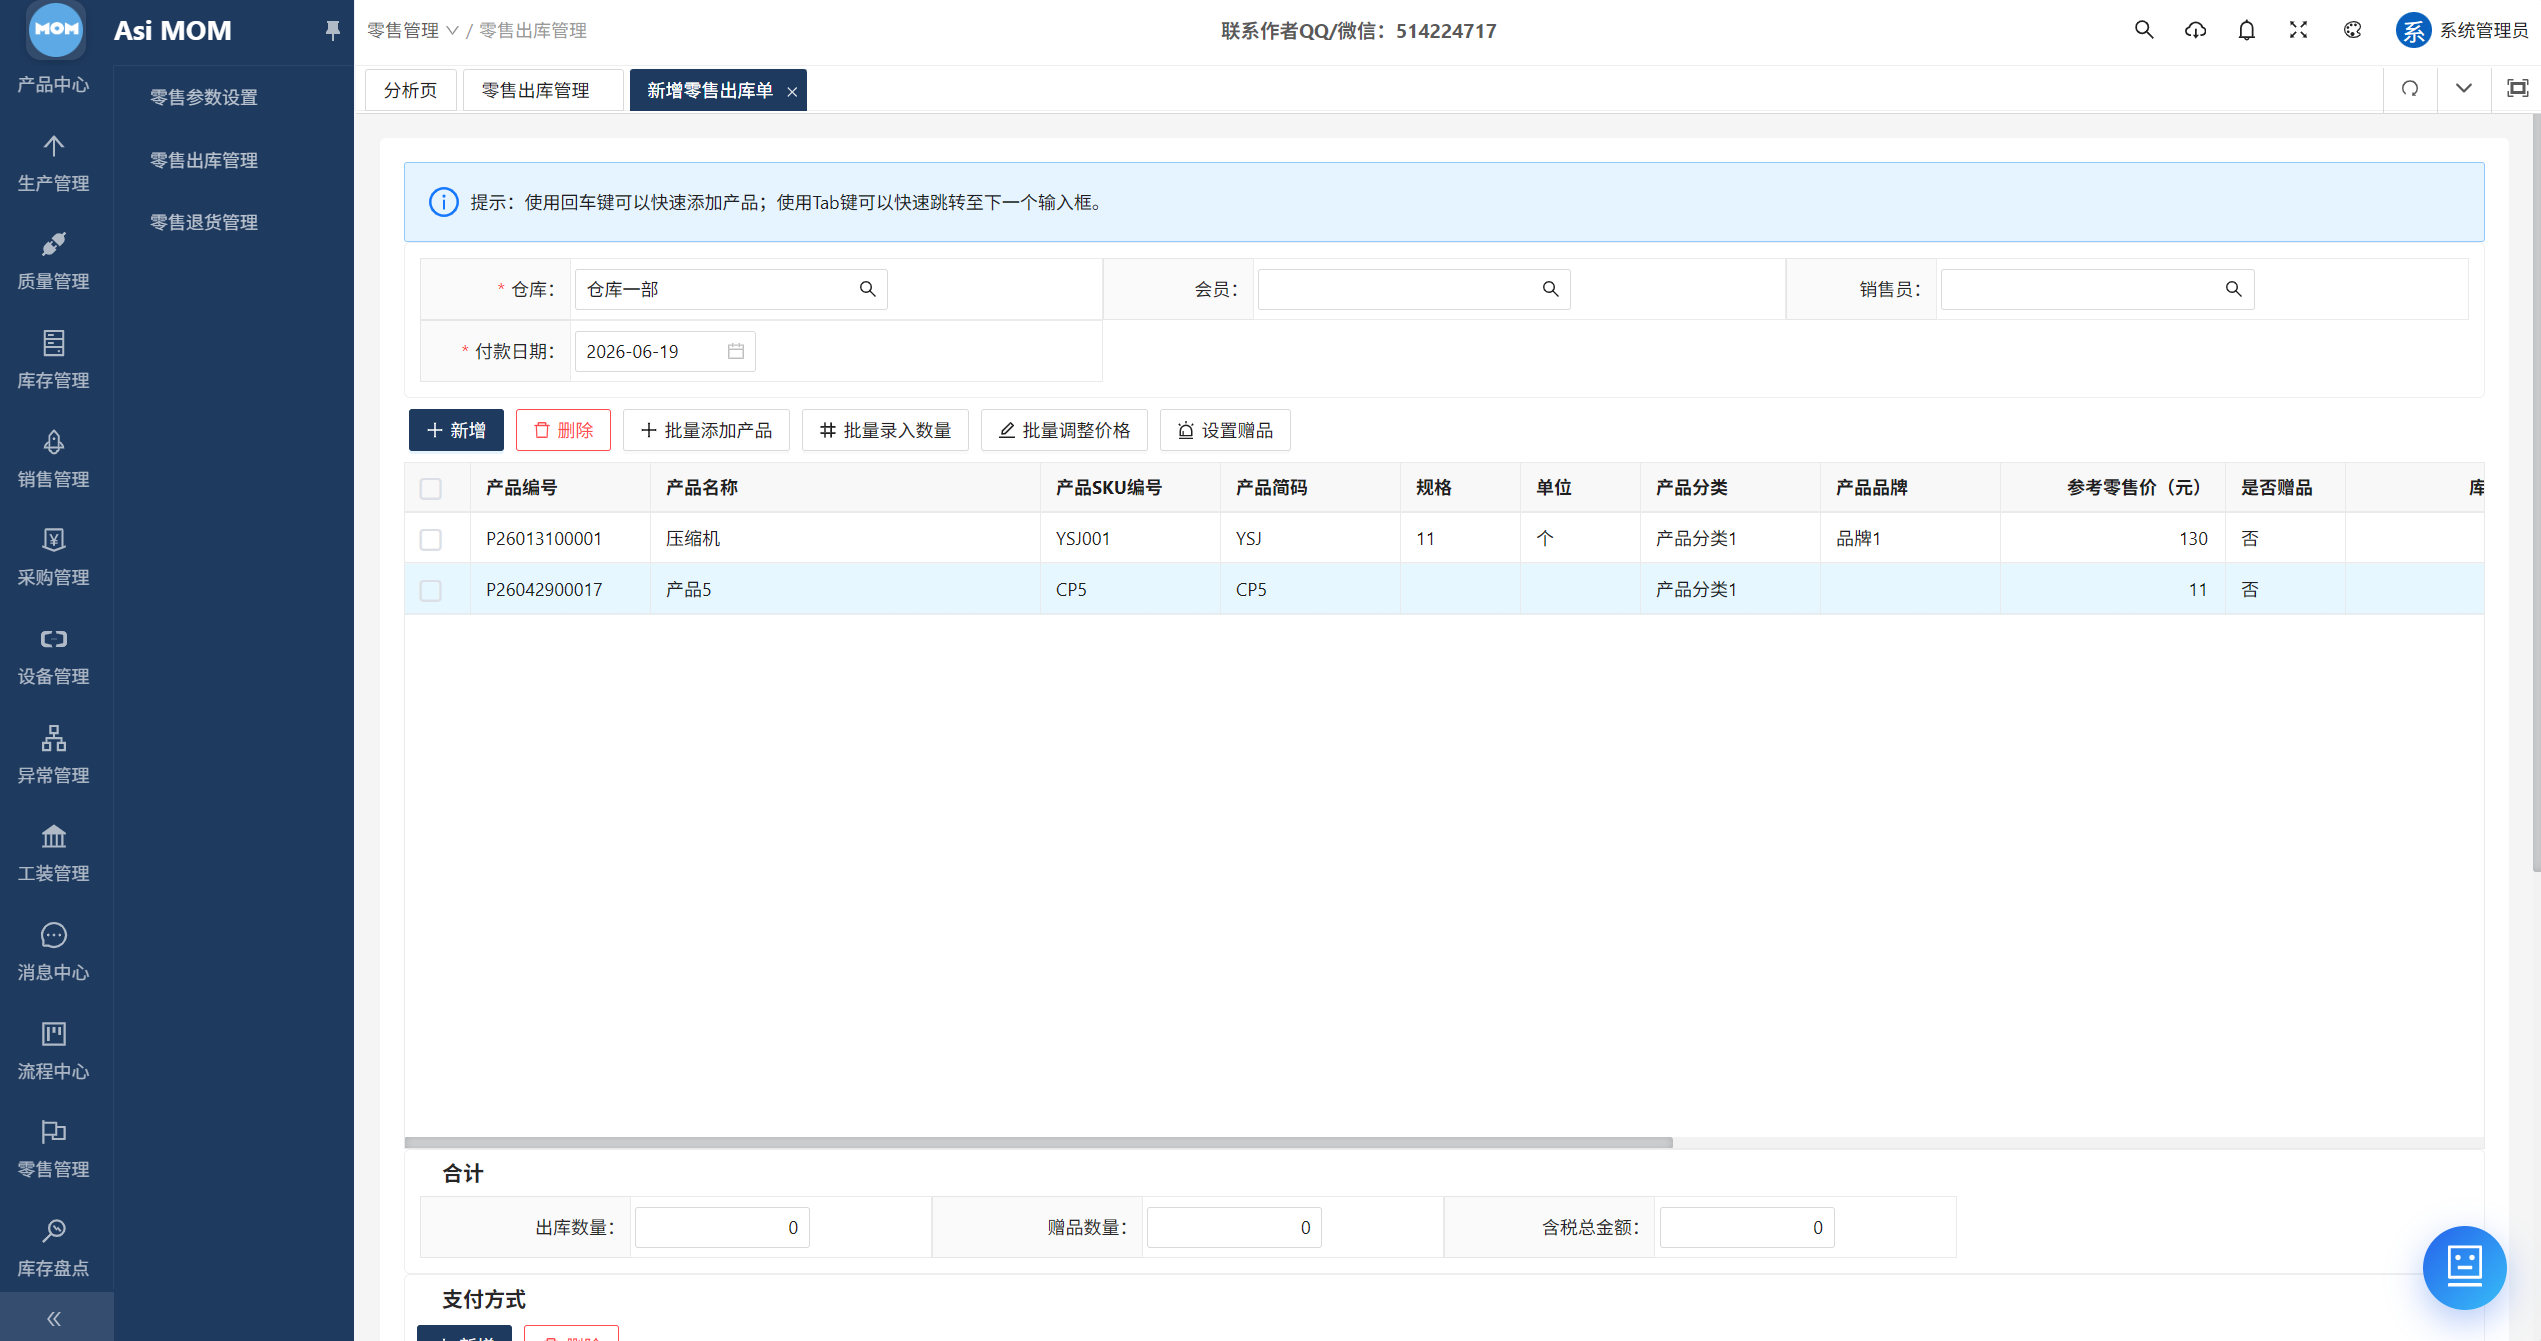Open 系统管理员 user menu
The height and width of the screenshot is (1341, 2541).
click(2461, 31)
